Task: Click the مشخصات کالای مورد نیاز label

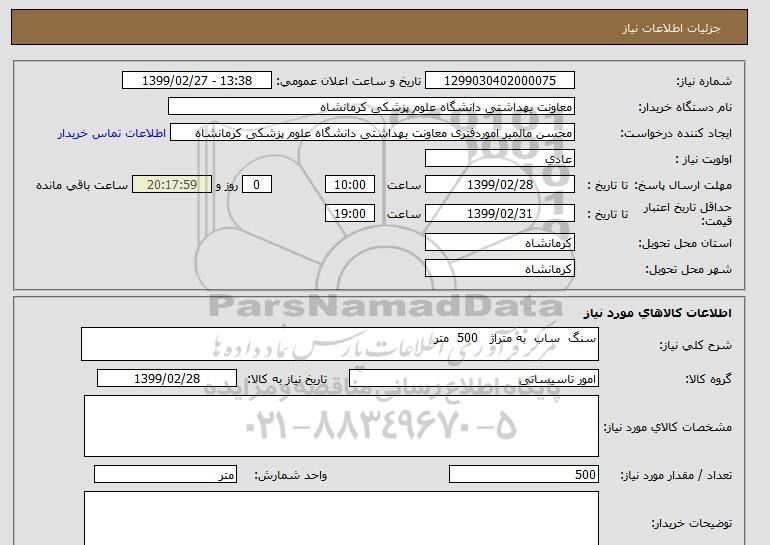Action: point(668,427)
